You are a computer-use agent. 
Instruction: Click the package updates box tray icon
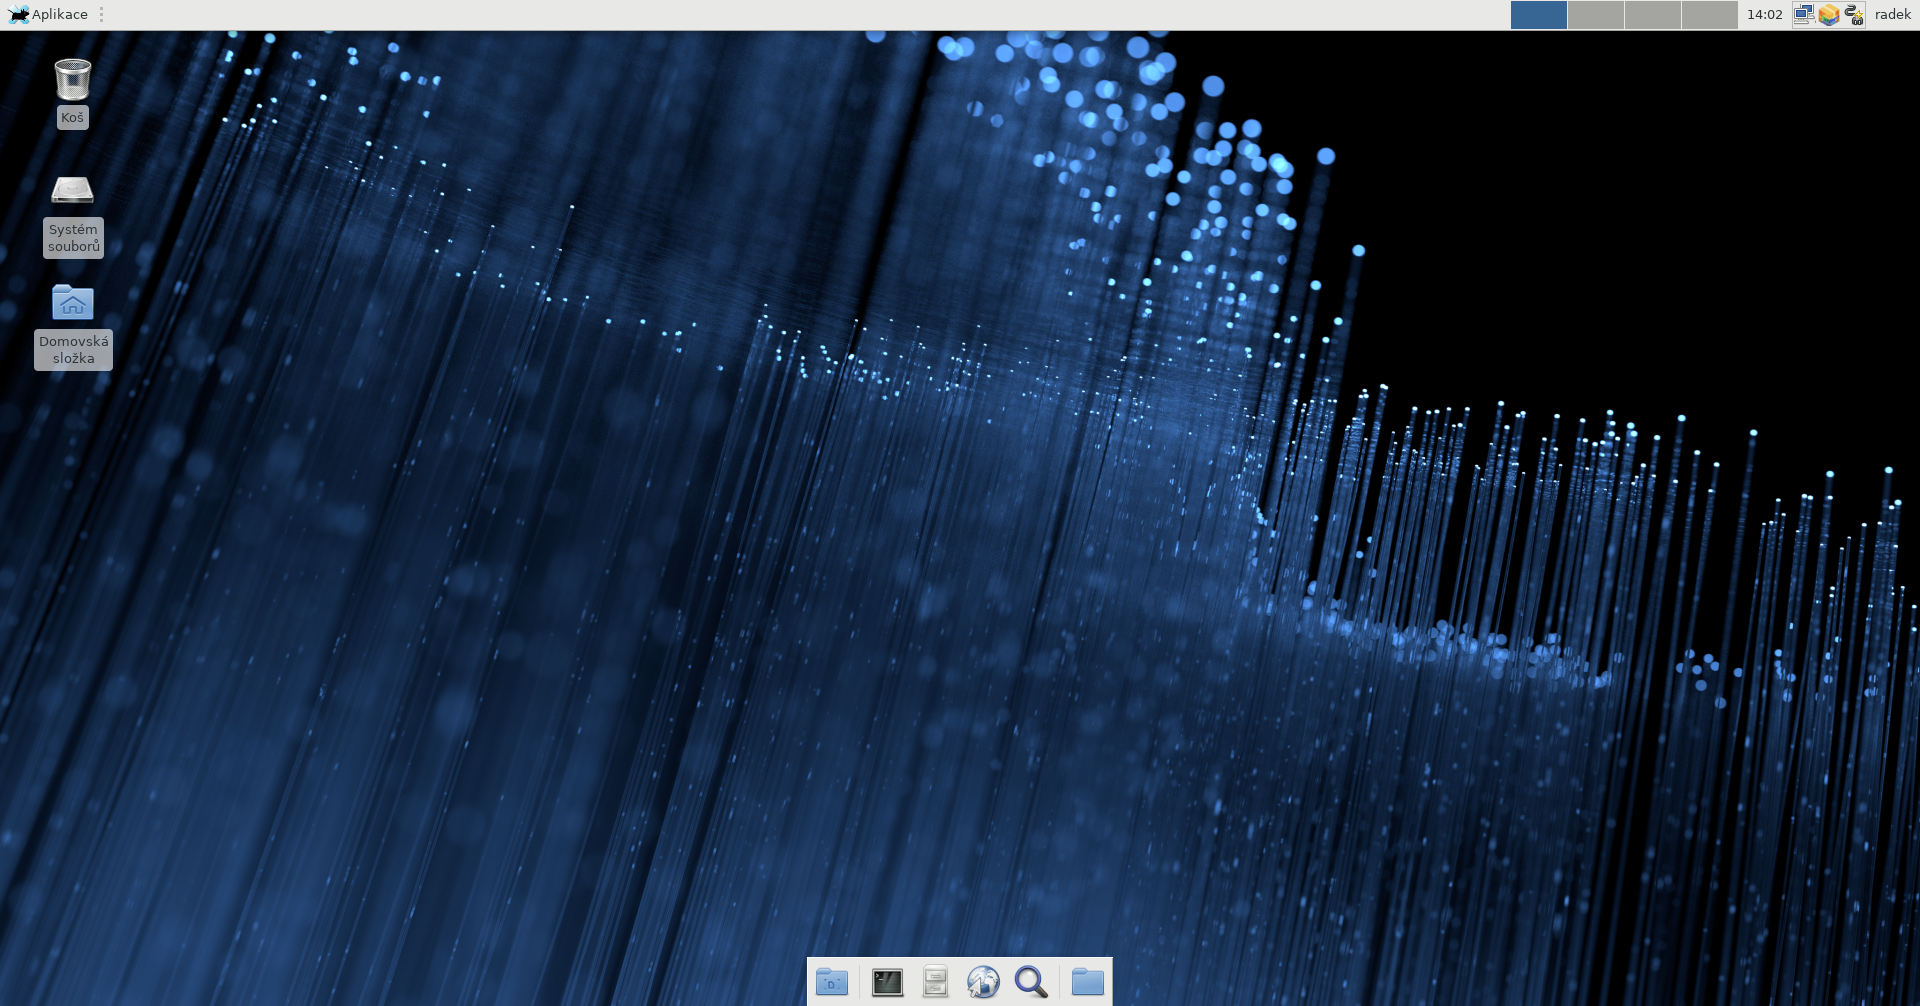click(1829, 15)
